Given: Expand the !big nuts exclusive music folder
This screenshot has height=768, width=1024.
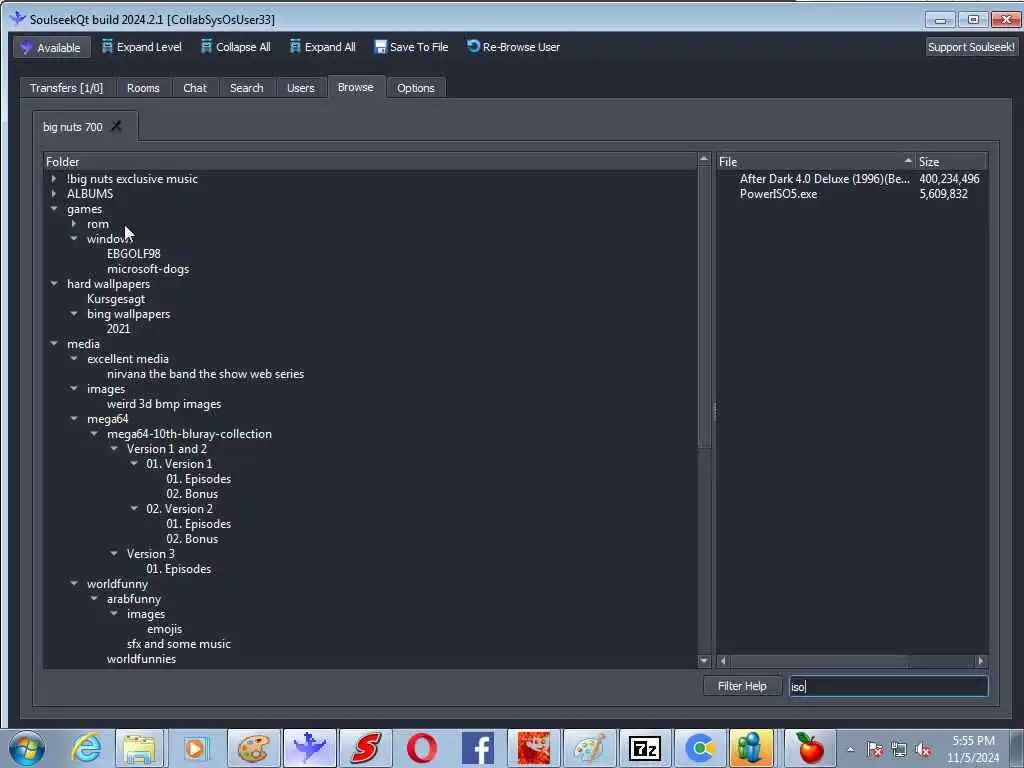Looking at the screenshot, I should pos(54,178).
